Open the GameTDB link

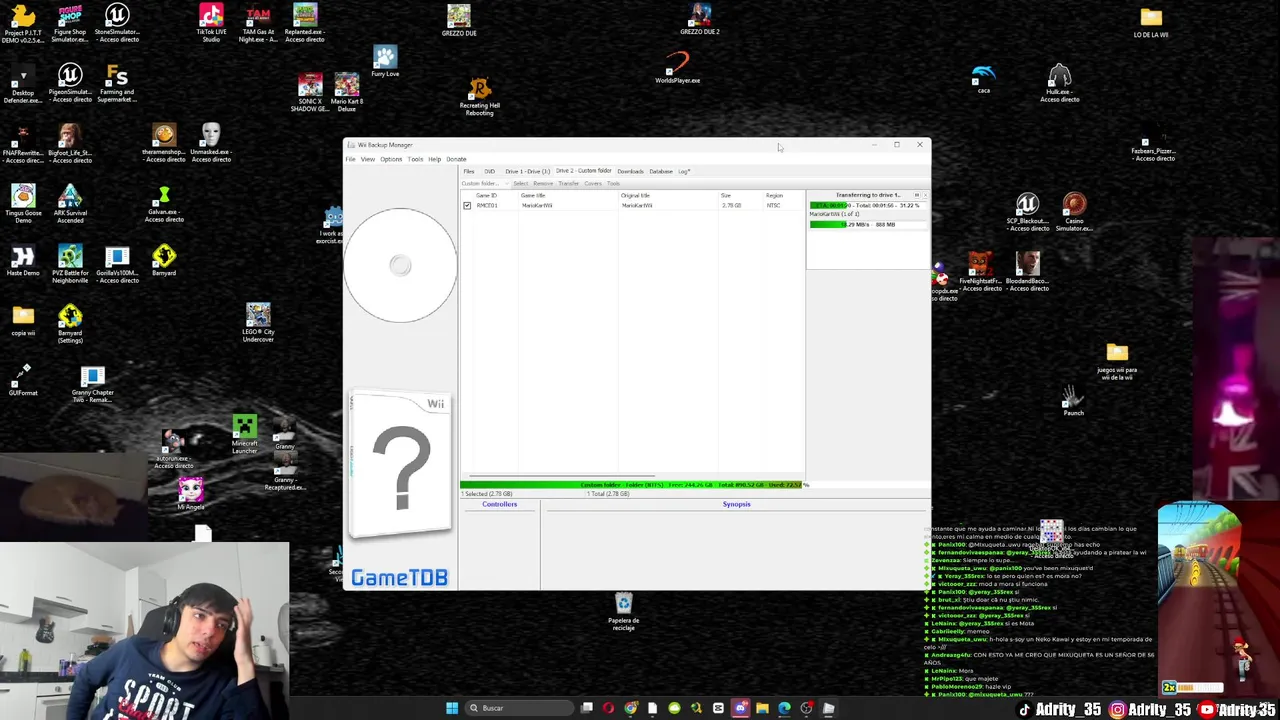point(399,577)
